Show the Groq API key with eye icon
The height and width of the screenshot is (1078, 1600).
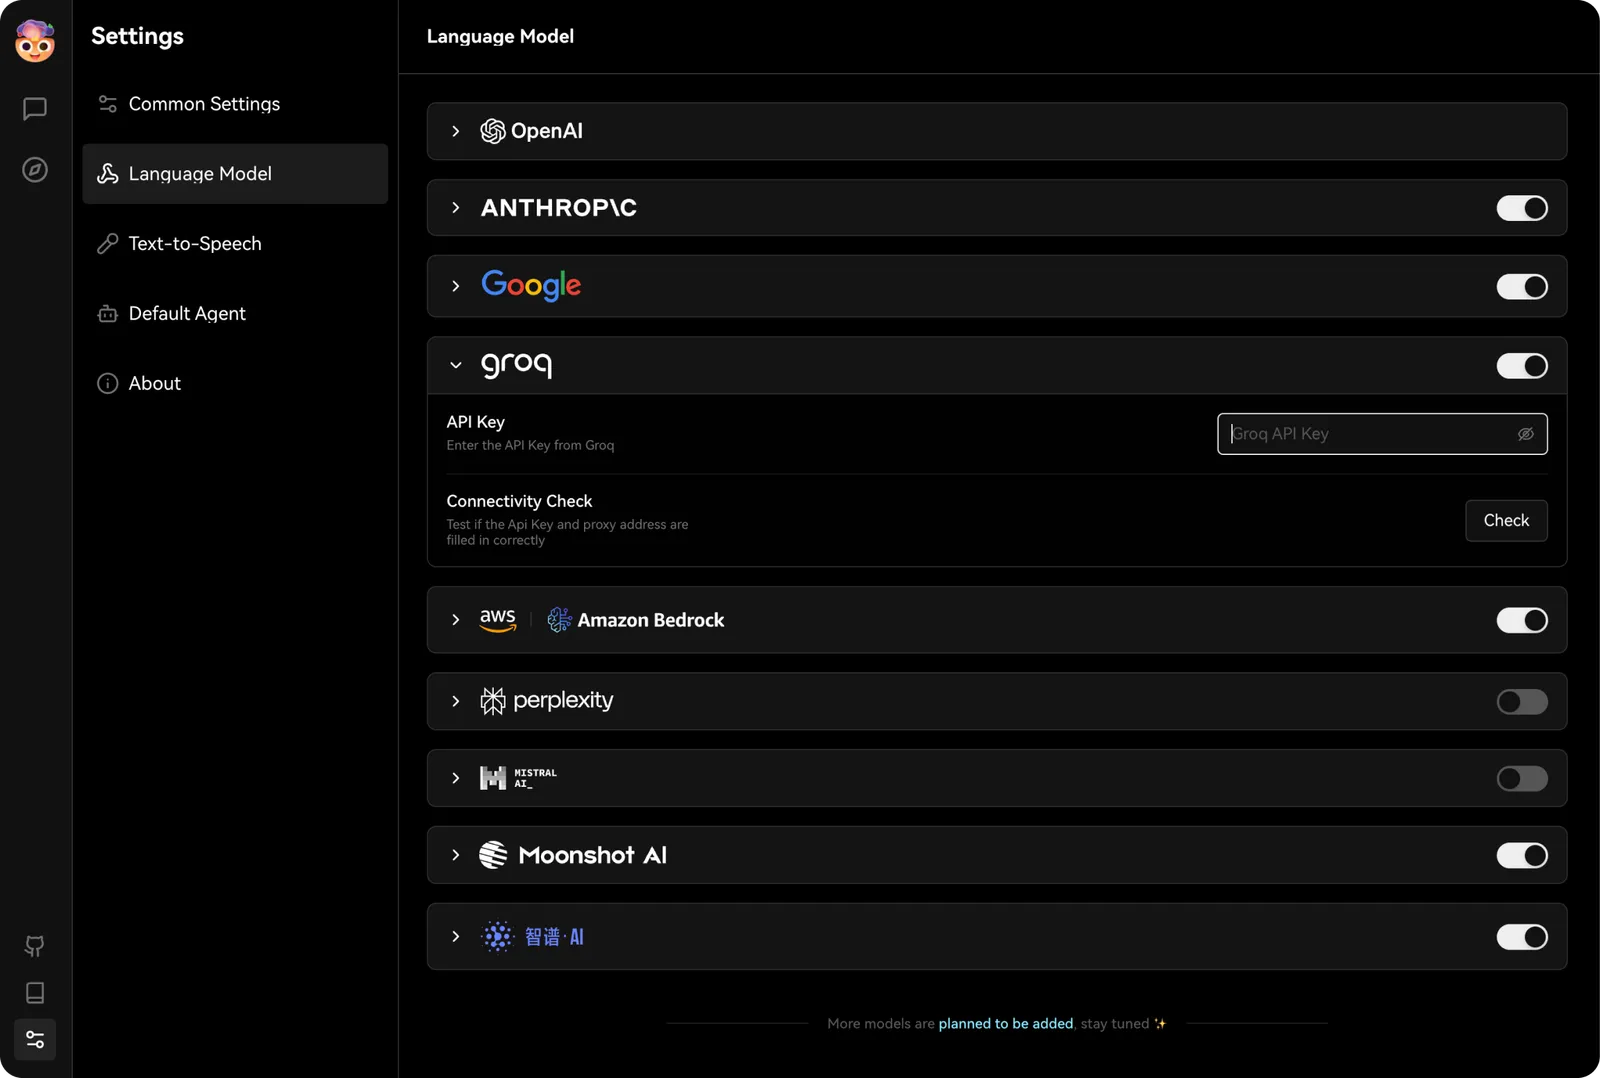[x=1526, y=434]
